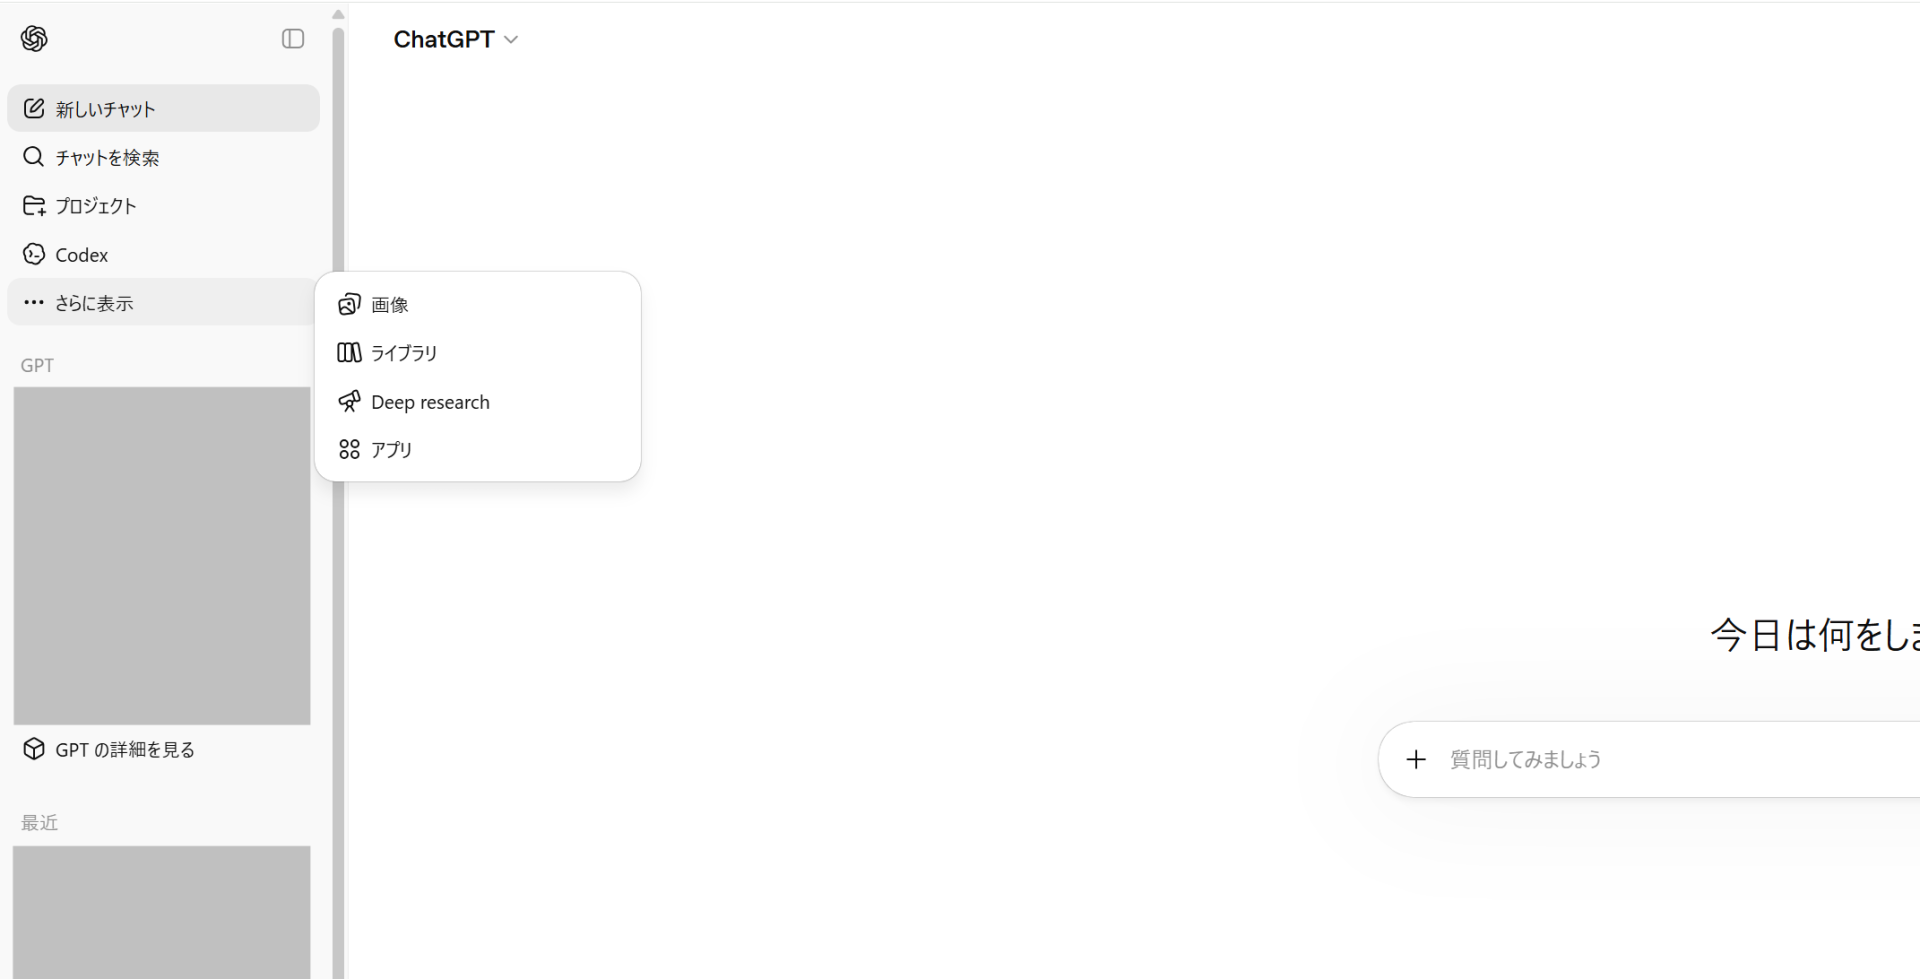This screenshot has width=1920, height=979.
Task: Click the plus attach icon in prompt box
Action: click(x=1416, y=760)
